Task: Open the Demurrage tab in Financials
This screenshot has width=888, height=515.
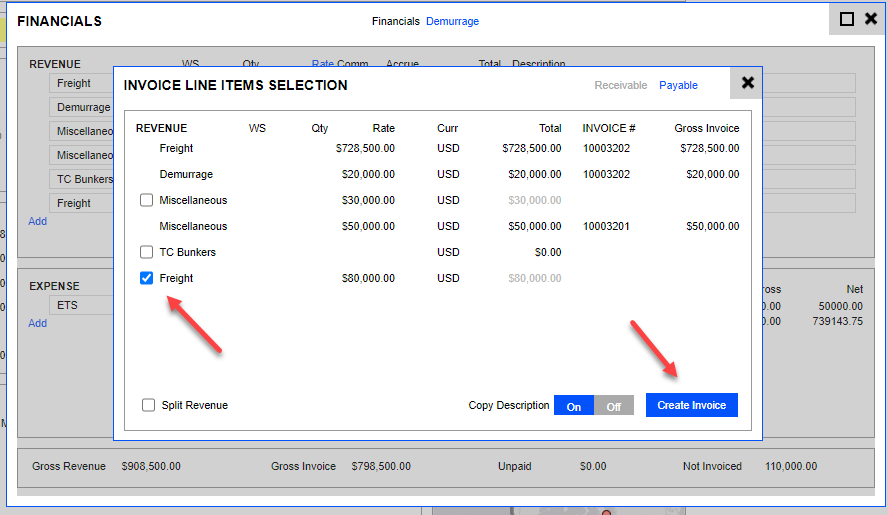Action: point(452,21)
